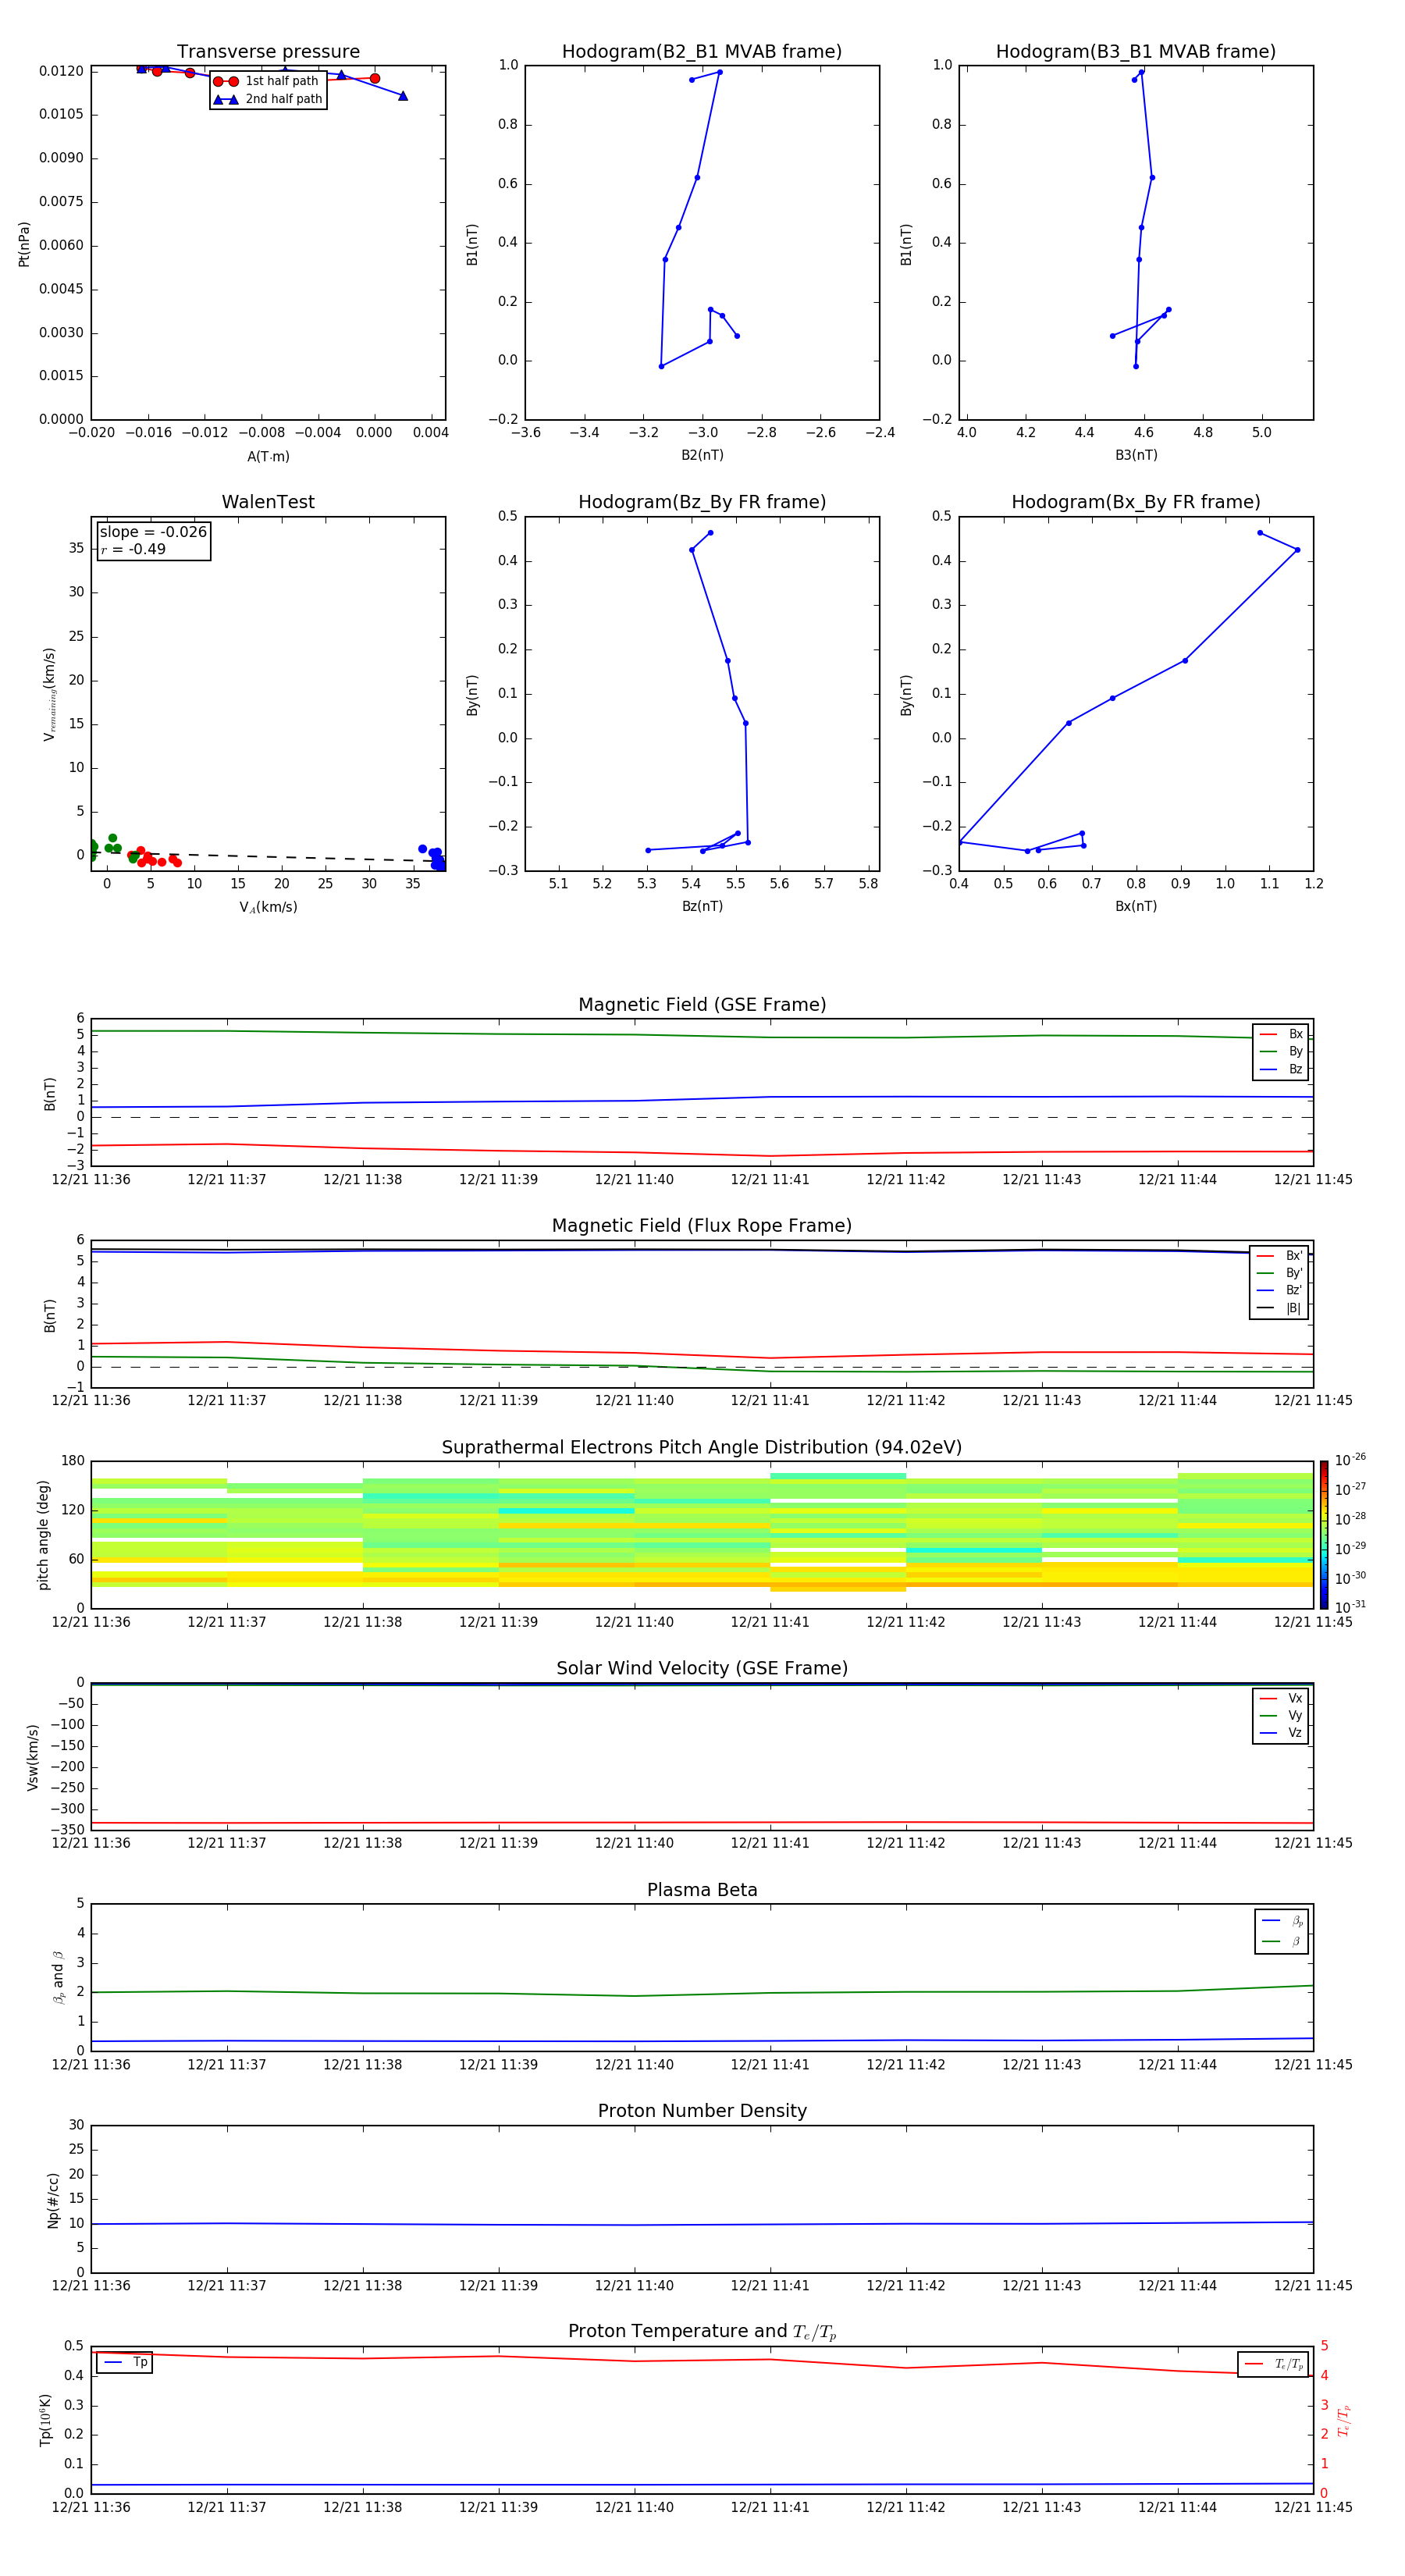Click the 'Te/Tp' legend entry in temperature plot
This screenshot has width=1405, height=2576.
coord(1274,2364)
